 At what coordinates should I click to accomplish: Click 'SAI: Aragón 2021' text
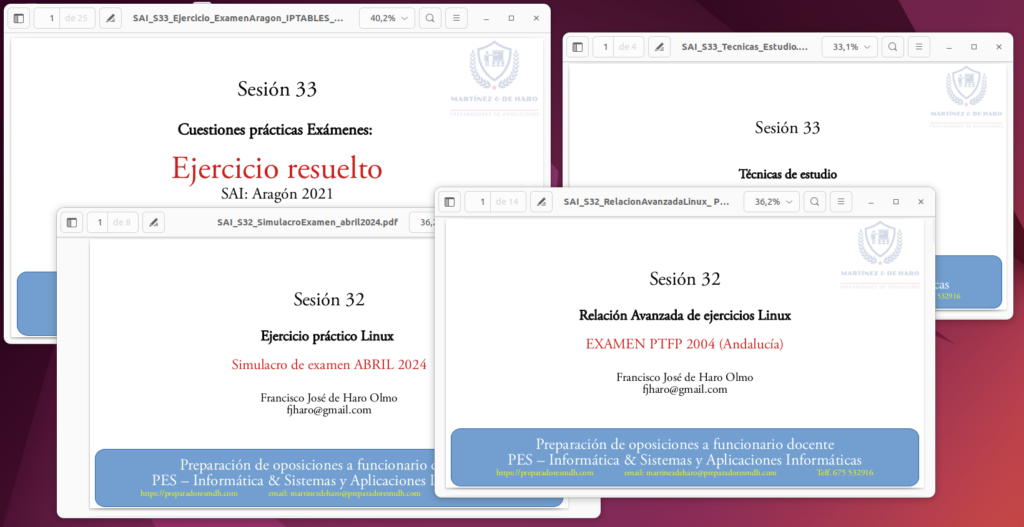pos(277,193)
